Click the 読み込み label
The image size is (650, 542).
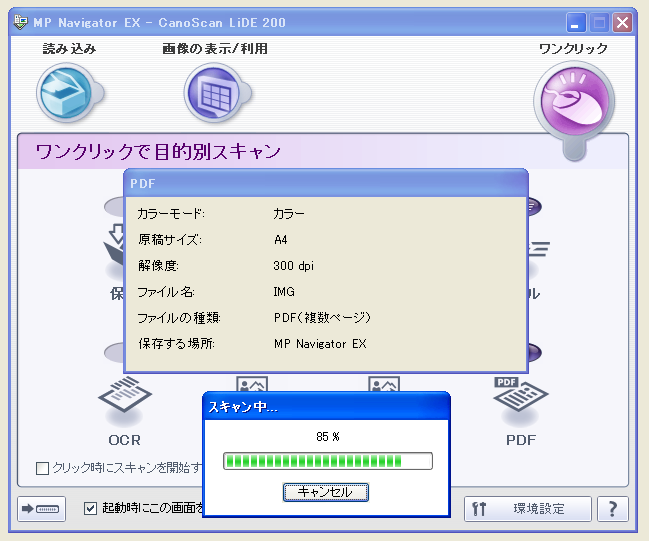click(x=69, y=49)
